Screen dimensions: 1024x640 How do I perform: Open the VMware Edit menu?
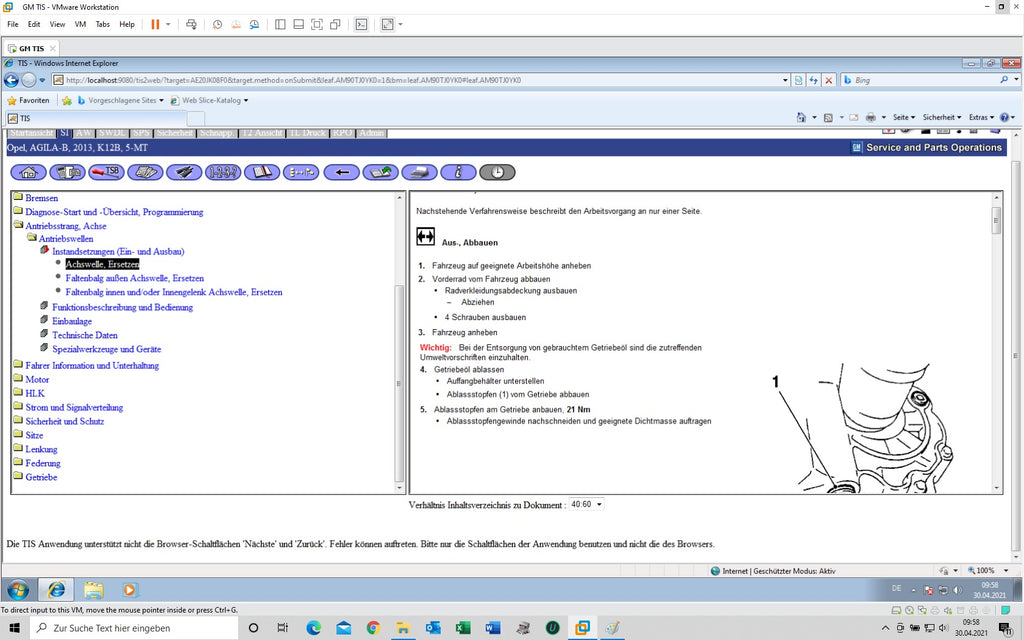click(x=34, y=24)
